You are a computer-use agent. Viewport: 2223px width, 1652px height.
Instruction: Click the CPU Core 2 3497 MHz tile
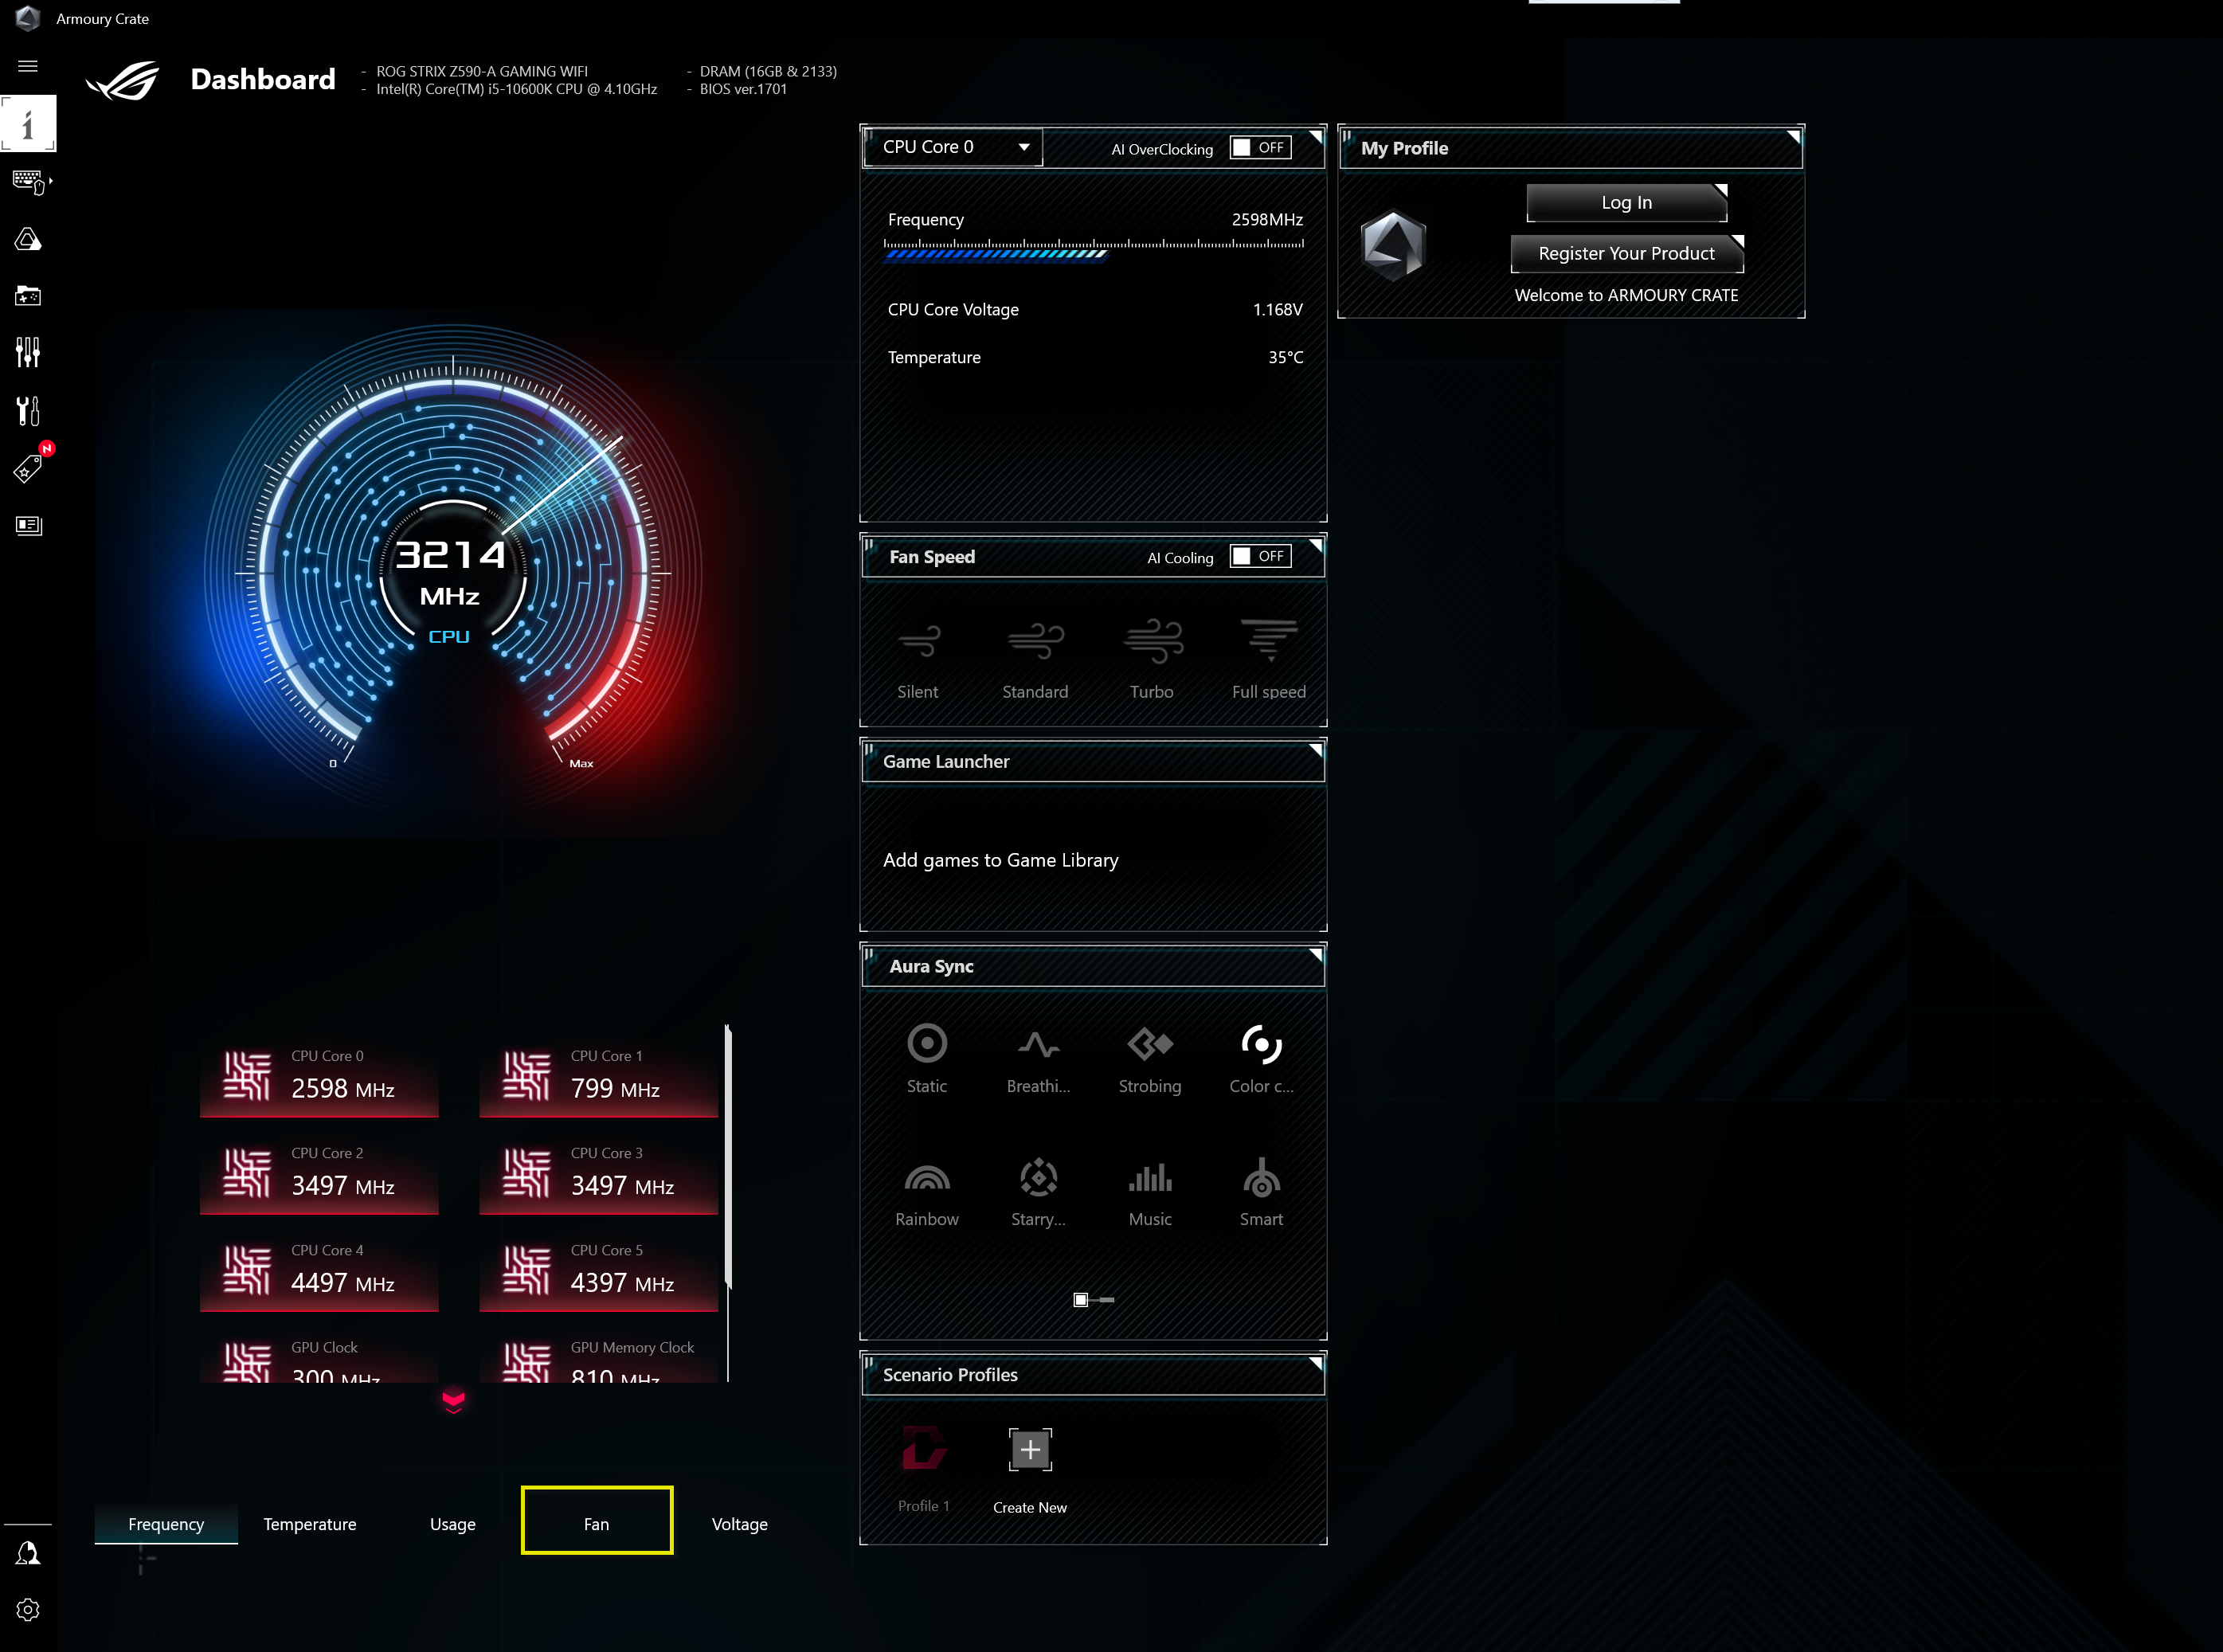pos(319,1174)
